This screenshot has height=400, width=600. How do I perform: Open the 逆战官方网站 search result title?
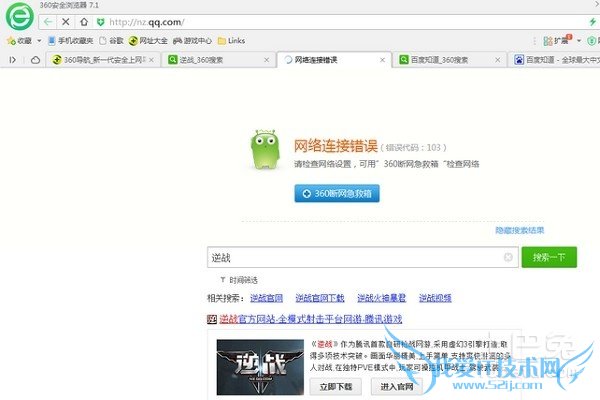pyautogui.click(x=310, y=319)
